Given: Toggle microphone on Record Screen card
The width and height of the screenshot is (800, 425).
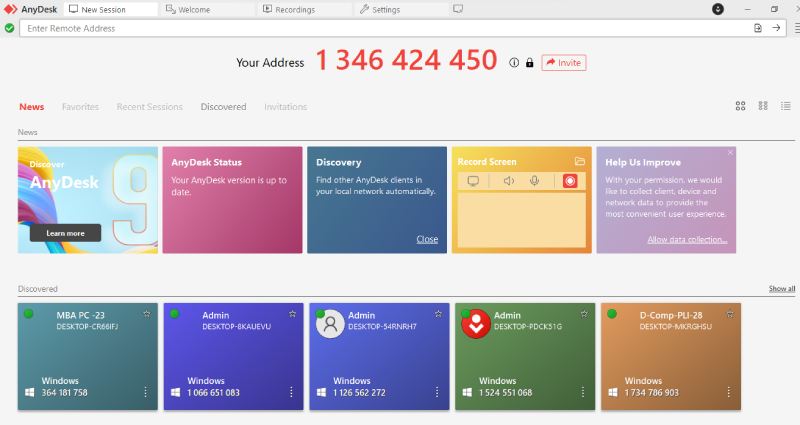Looking at the screenshot, I should (534, 181).
